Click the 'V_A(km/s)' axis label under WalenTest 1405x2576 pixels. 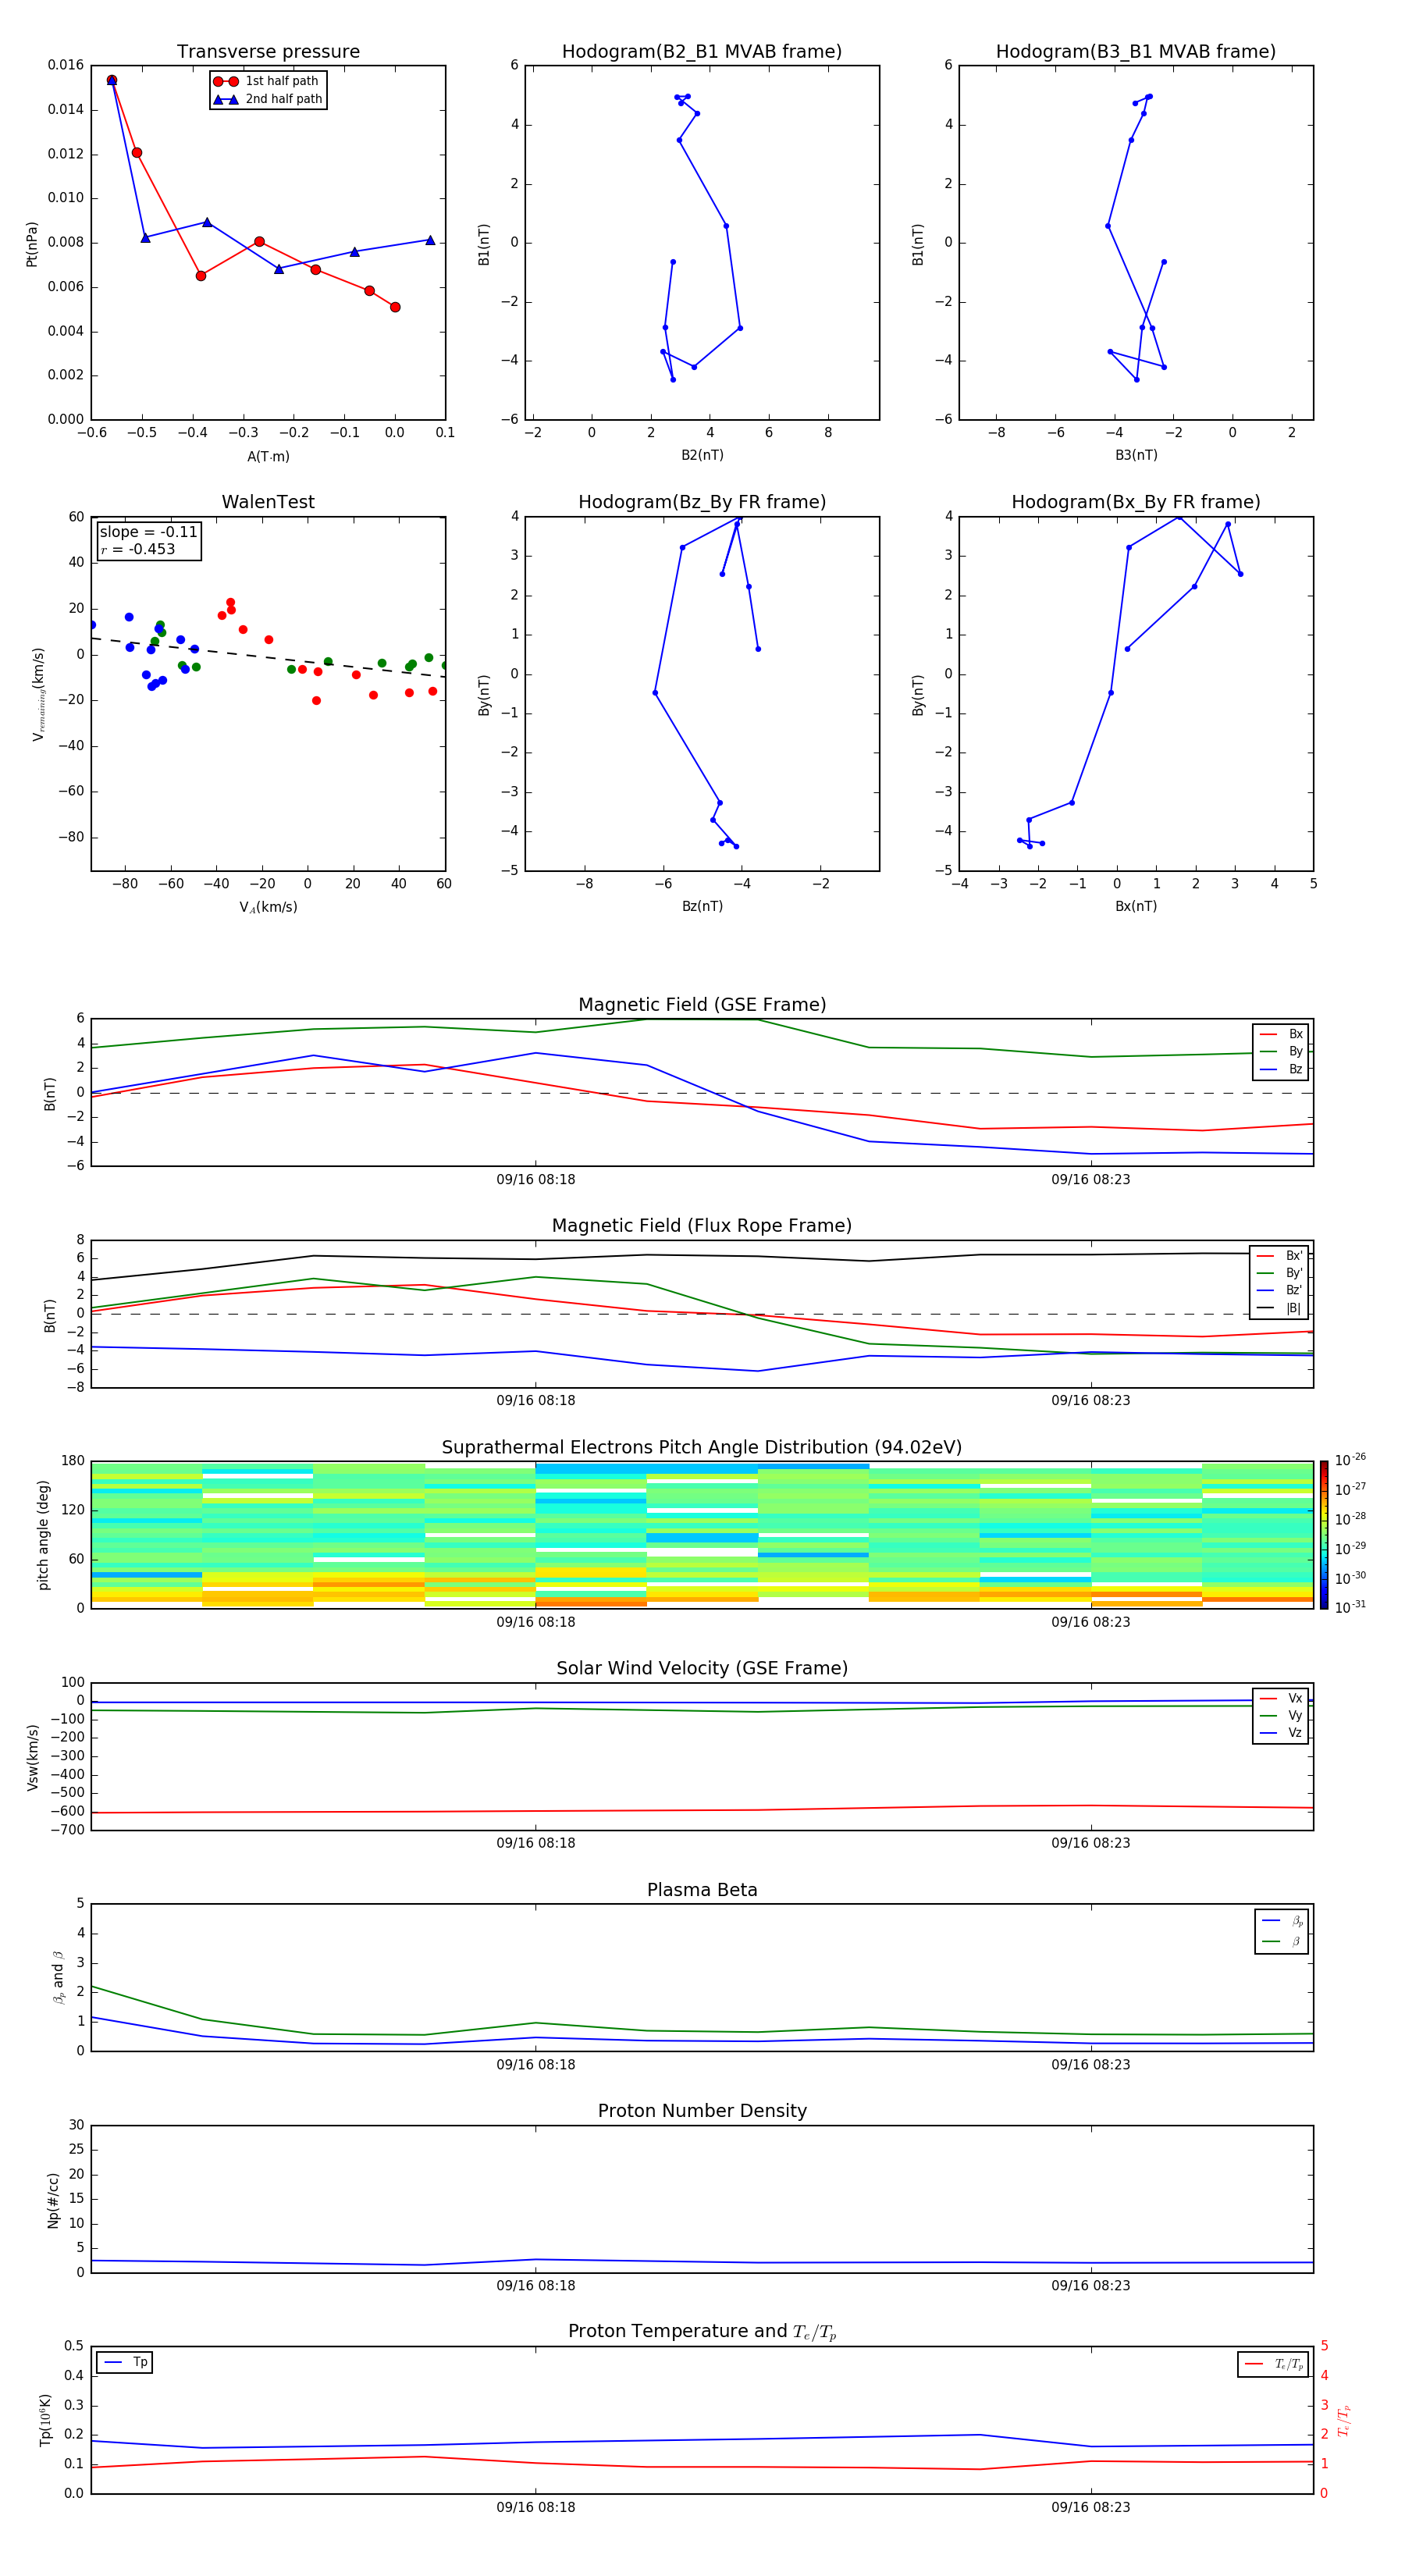pos(268,907)
